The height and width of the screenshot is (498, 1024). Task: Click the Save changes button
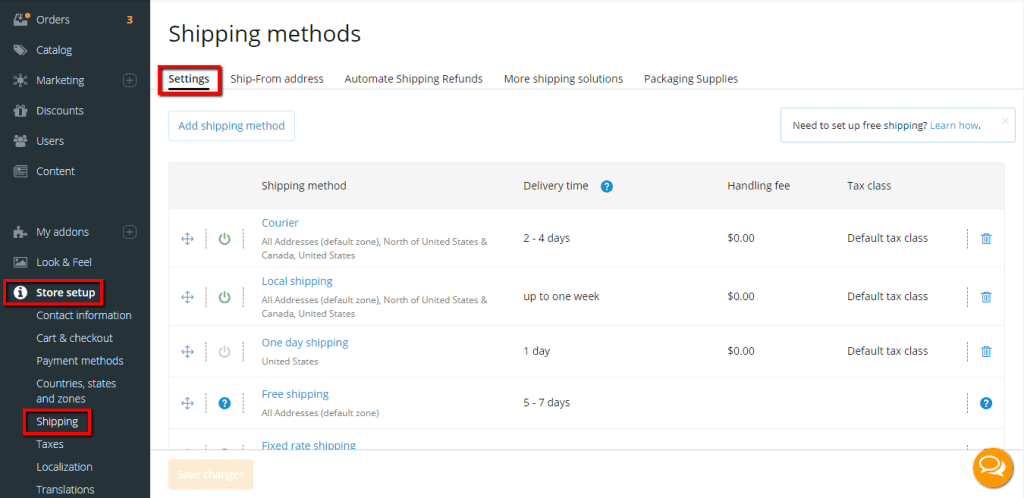click(210, 475)
